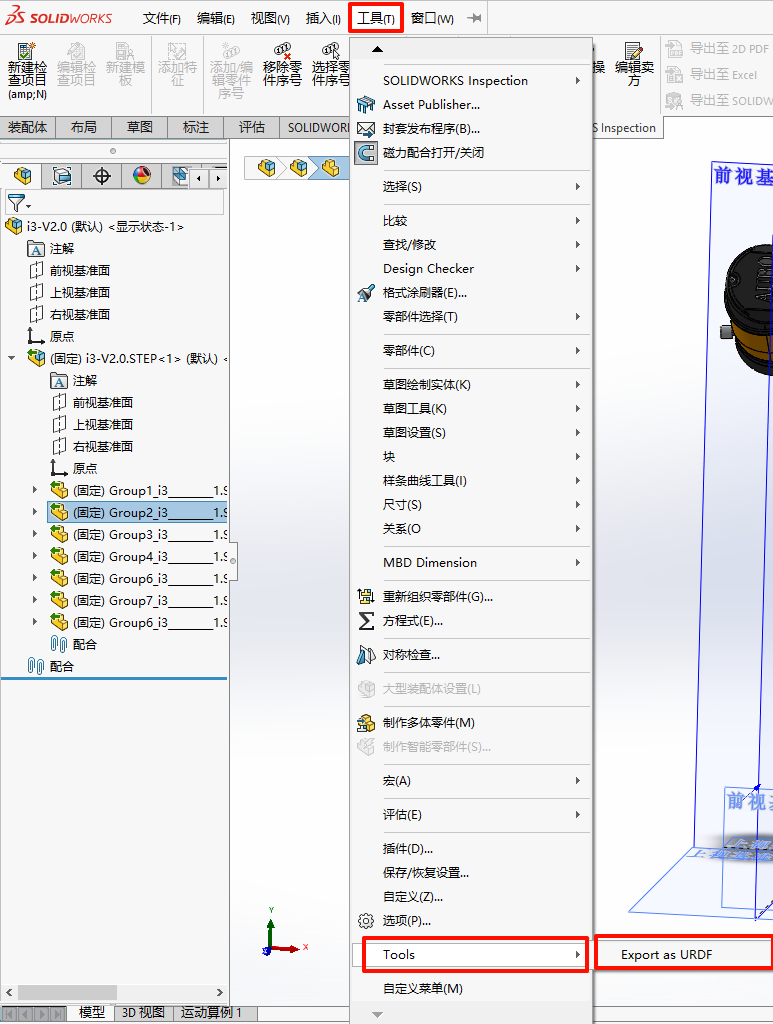Click the tree horizontal scrollbar thumb
The width and height of the screenshot is (773, 1024).
(x=67, y=992)
